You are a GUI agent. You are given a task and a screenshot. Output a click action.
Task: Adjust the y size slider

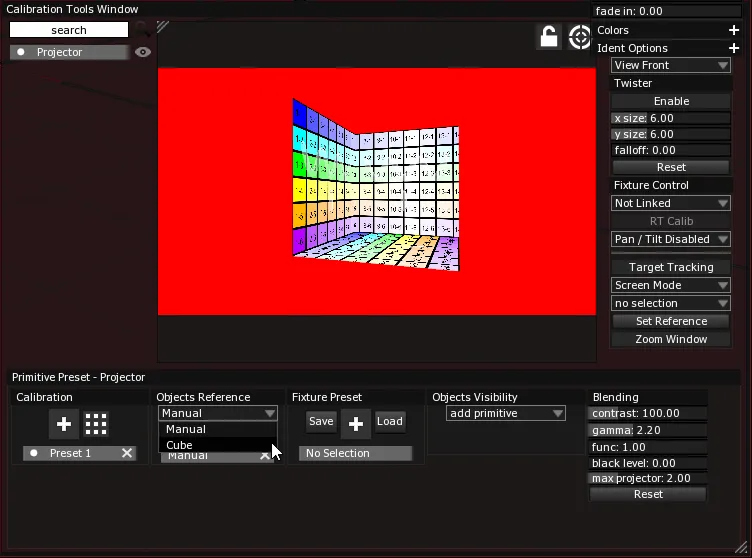click(671, 134)
